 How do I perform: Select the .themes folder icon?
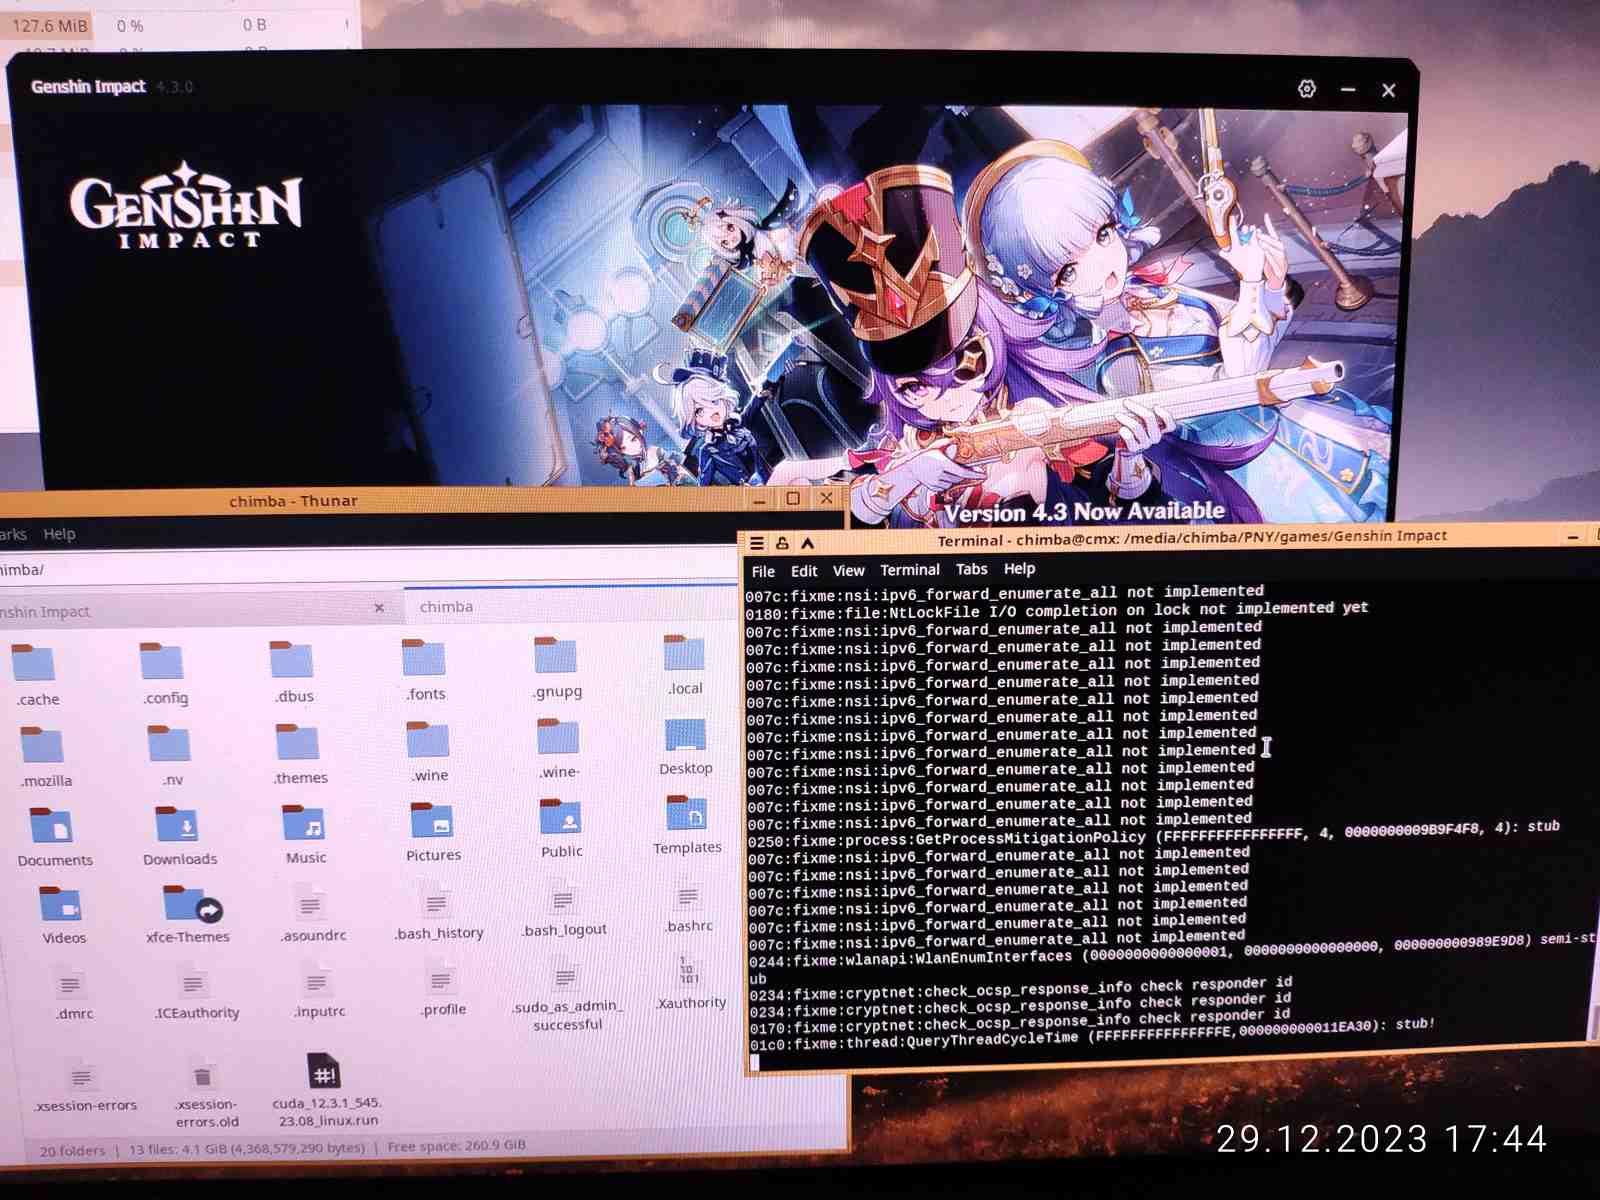(298, 742)
